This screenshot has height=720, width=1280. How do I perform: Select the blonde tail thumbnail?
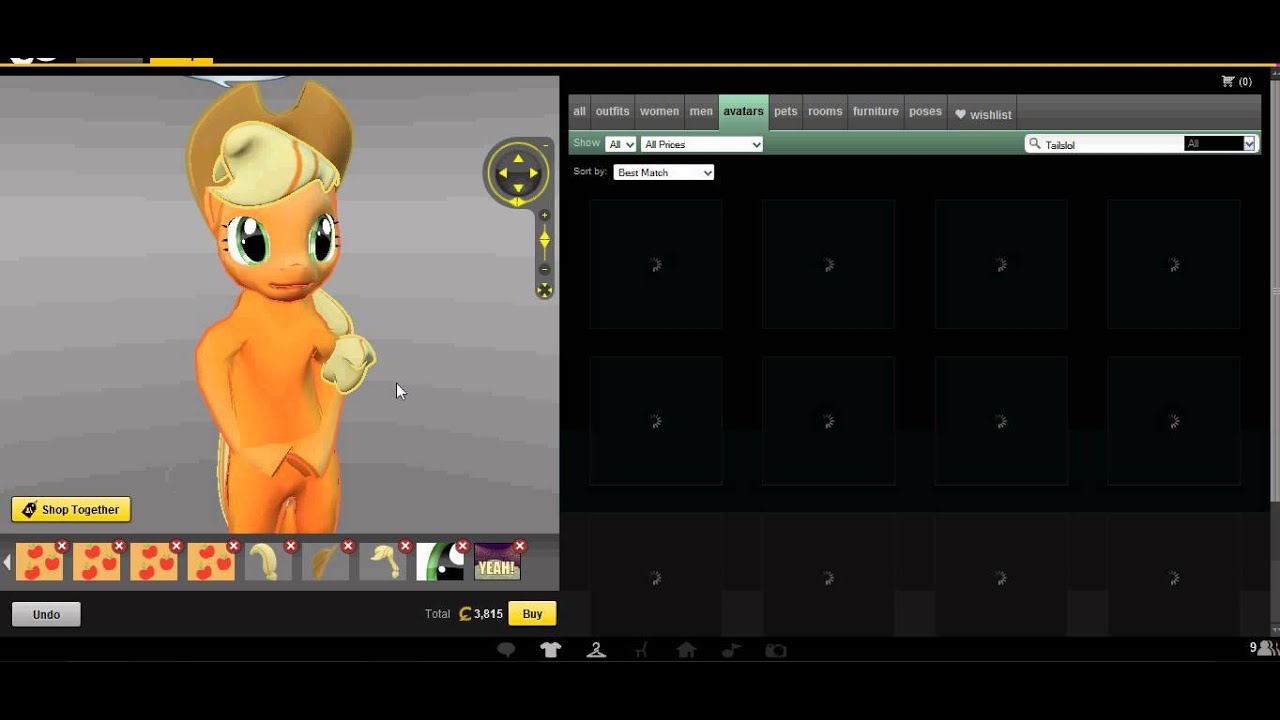[x=268, y=563]
